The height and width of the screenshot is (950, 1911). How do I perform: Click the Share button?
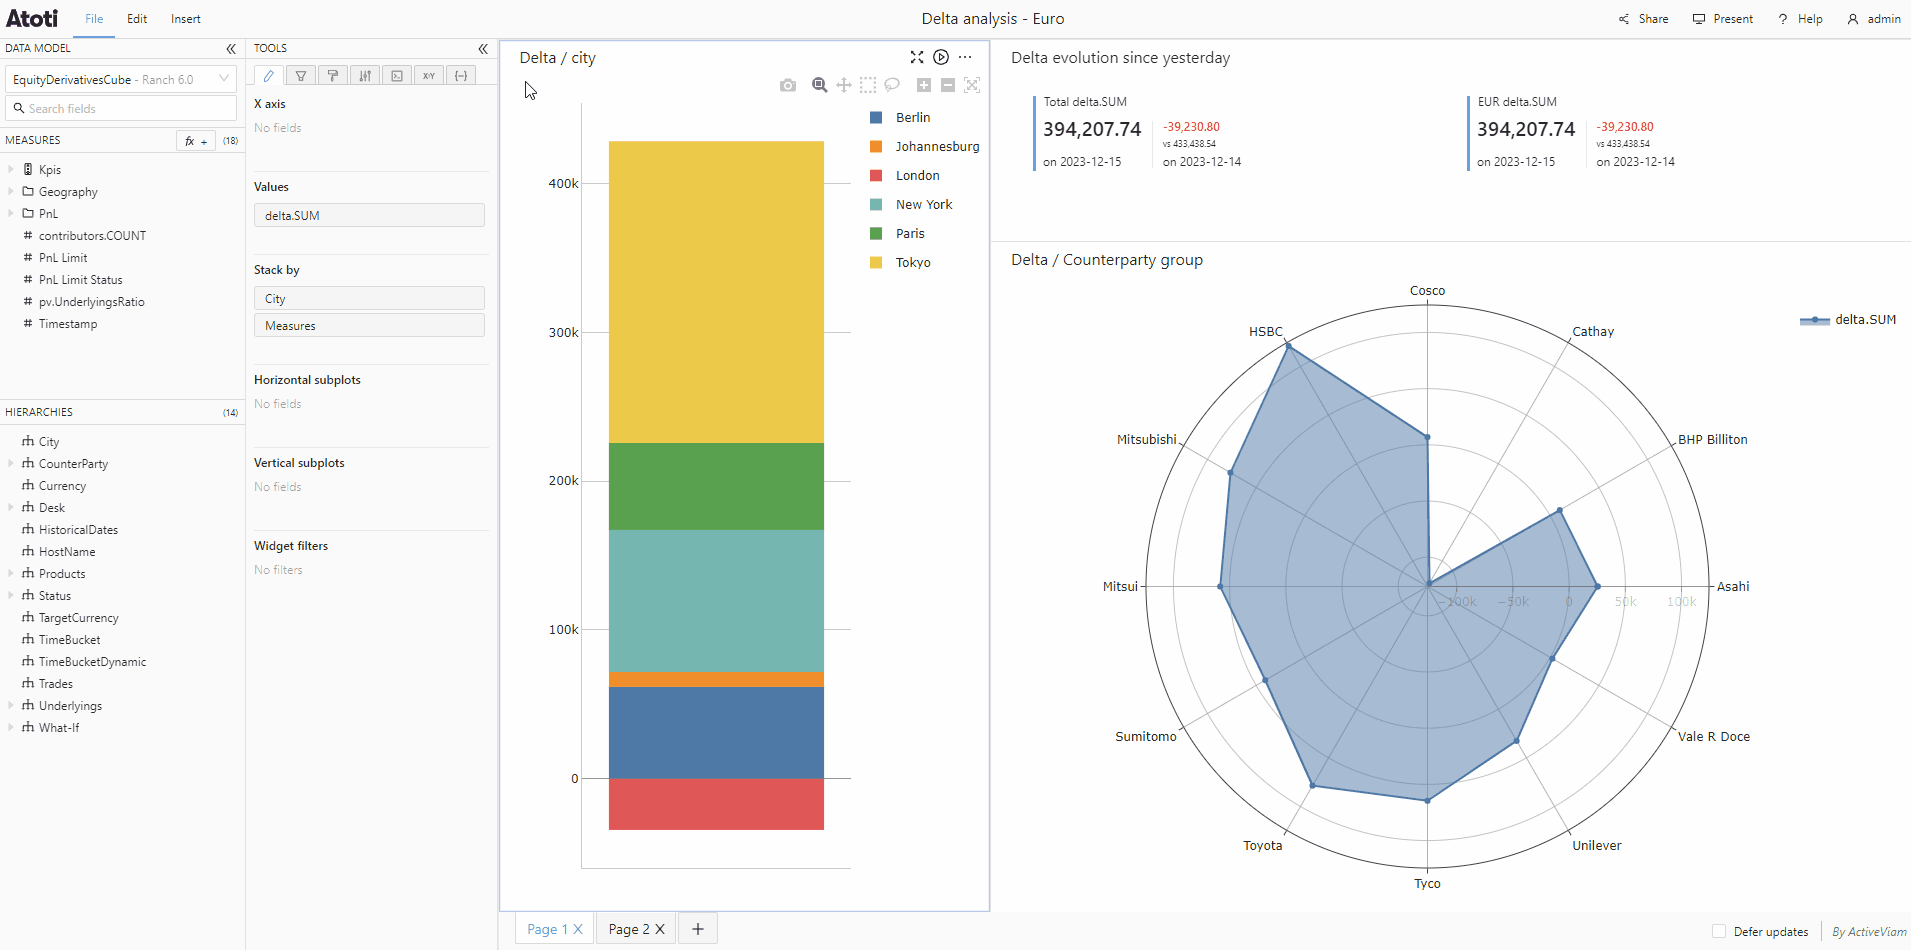(1643, 19)
